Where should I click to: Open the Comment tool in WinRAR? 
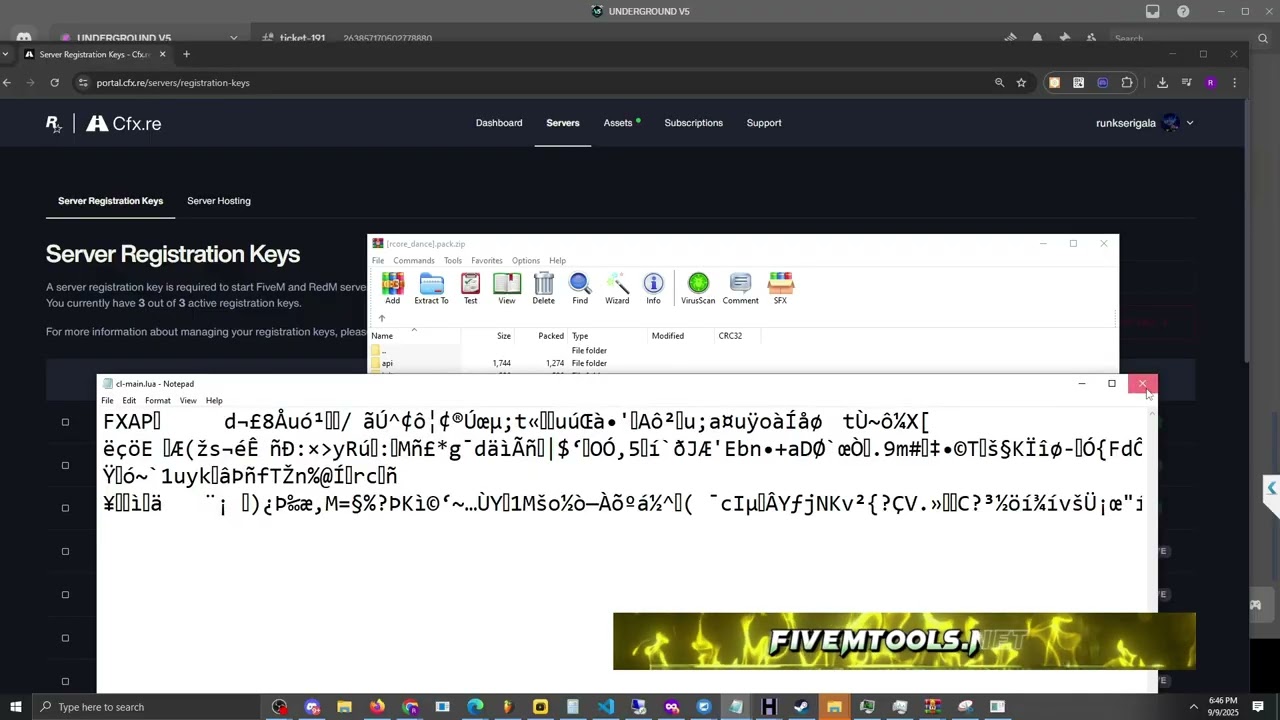point(740,288)
